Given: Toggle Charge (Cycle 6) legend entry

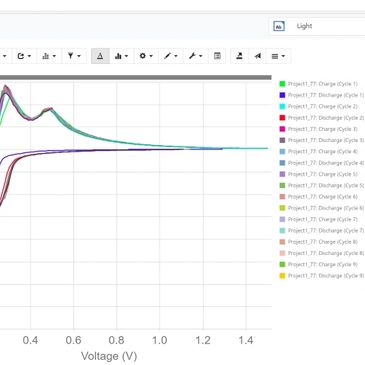Looking at the screenshot, I should tap(318, 197).
